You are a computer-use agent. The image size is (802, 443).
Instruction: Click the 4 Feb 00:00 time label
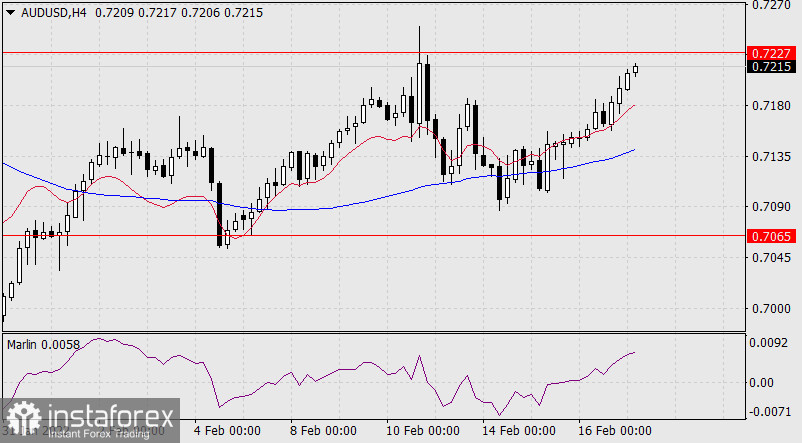tap(226, 431)
